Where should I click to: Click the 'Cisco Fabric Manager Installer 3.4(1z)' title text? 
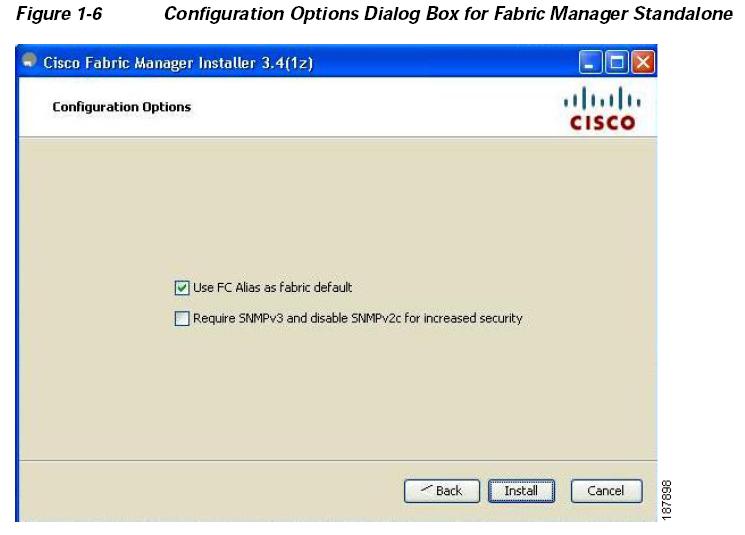(178, 63)
